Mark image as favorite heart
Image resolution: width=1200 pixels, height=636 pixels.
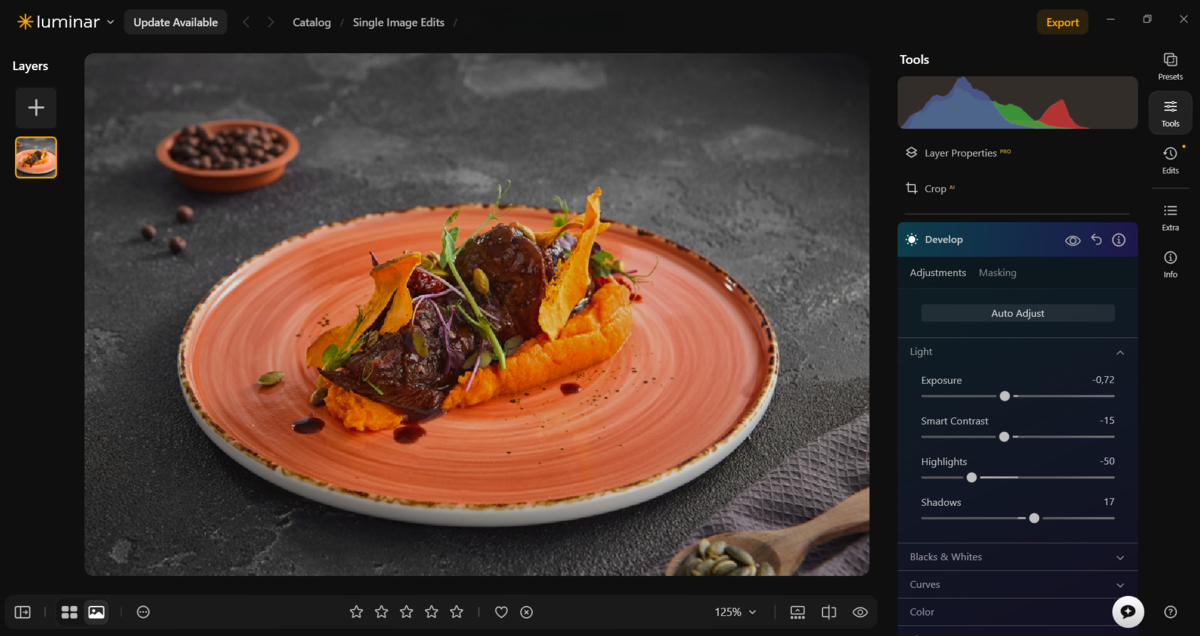point(502,612)
